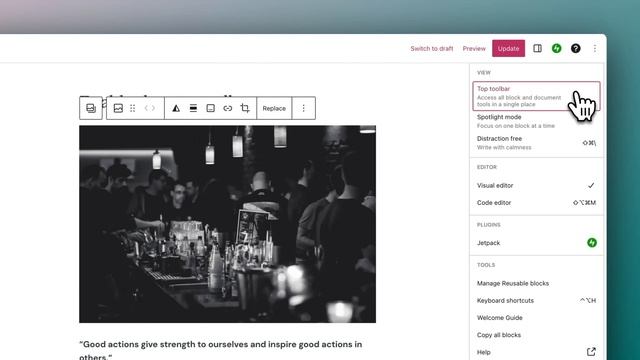The height and width of the screenshot is (360, 640).
Task: Click the Image block type icon
Action: [x=118, y=108]
